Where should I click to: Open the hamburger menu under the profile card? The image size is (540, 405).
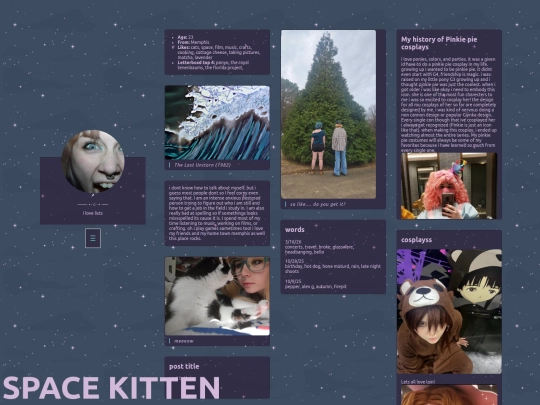(x=93, y=238)
